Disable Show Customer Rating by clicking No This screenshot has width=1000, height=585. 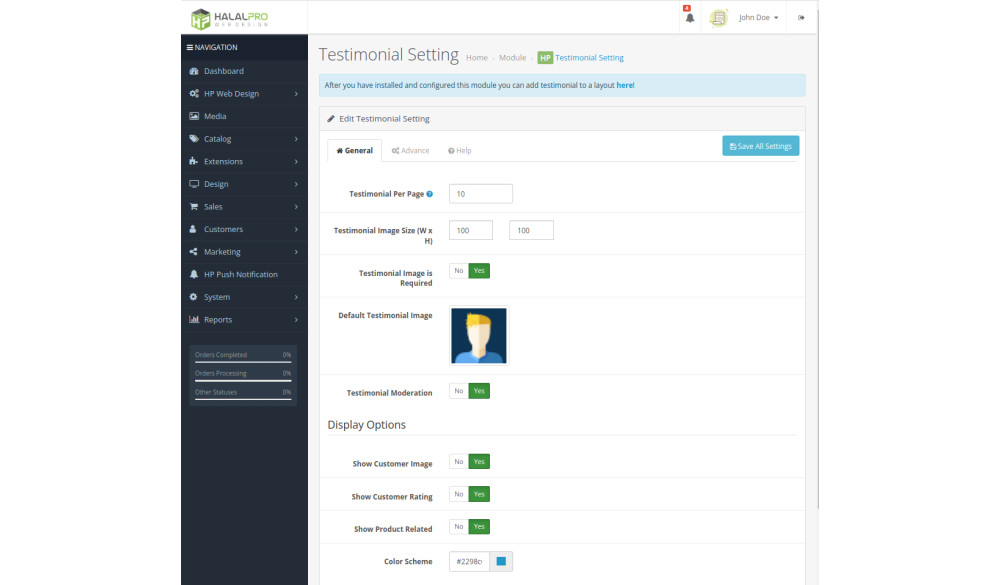[x=459, y=494]
